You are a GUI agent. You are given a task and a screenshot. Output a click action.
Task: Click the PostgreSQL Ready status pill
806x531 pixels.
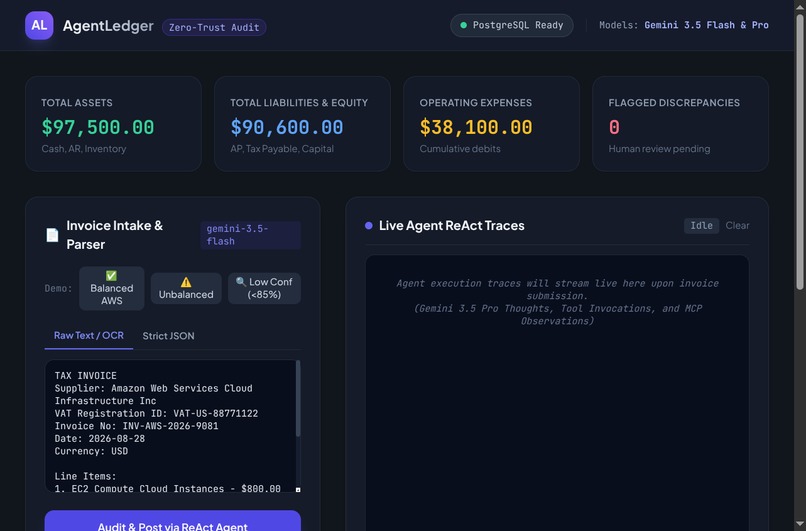pos(512,25)
